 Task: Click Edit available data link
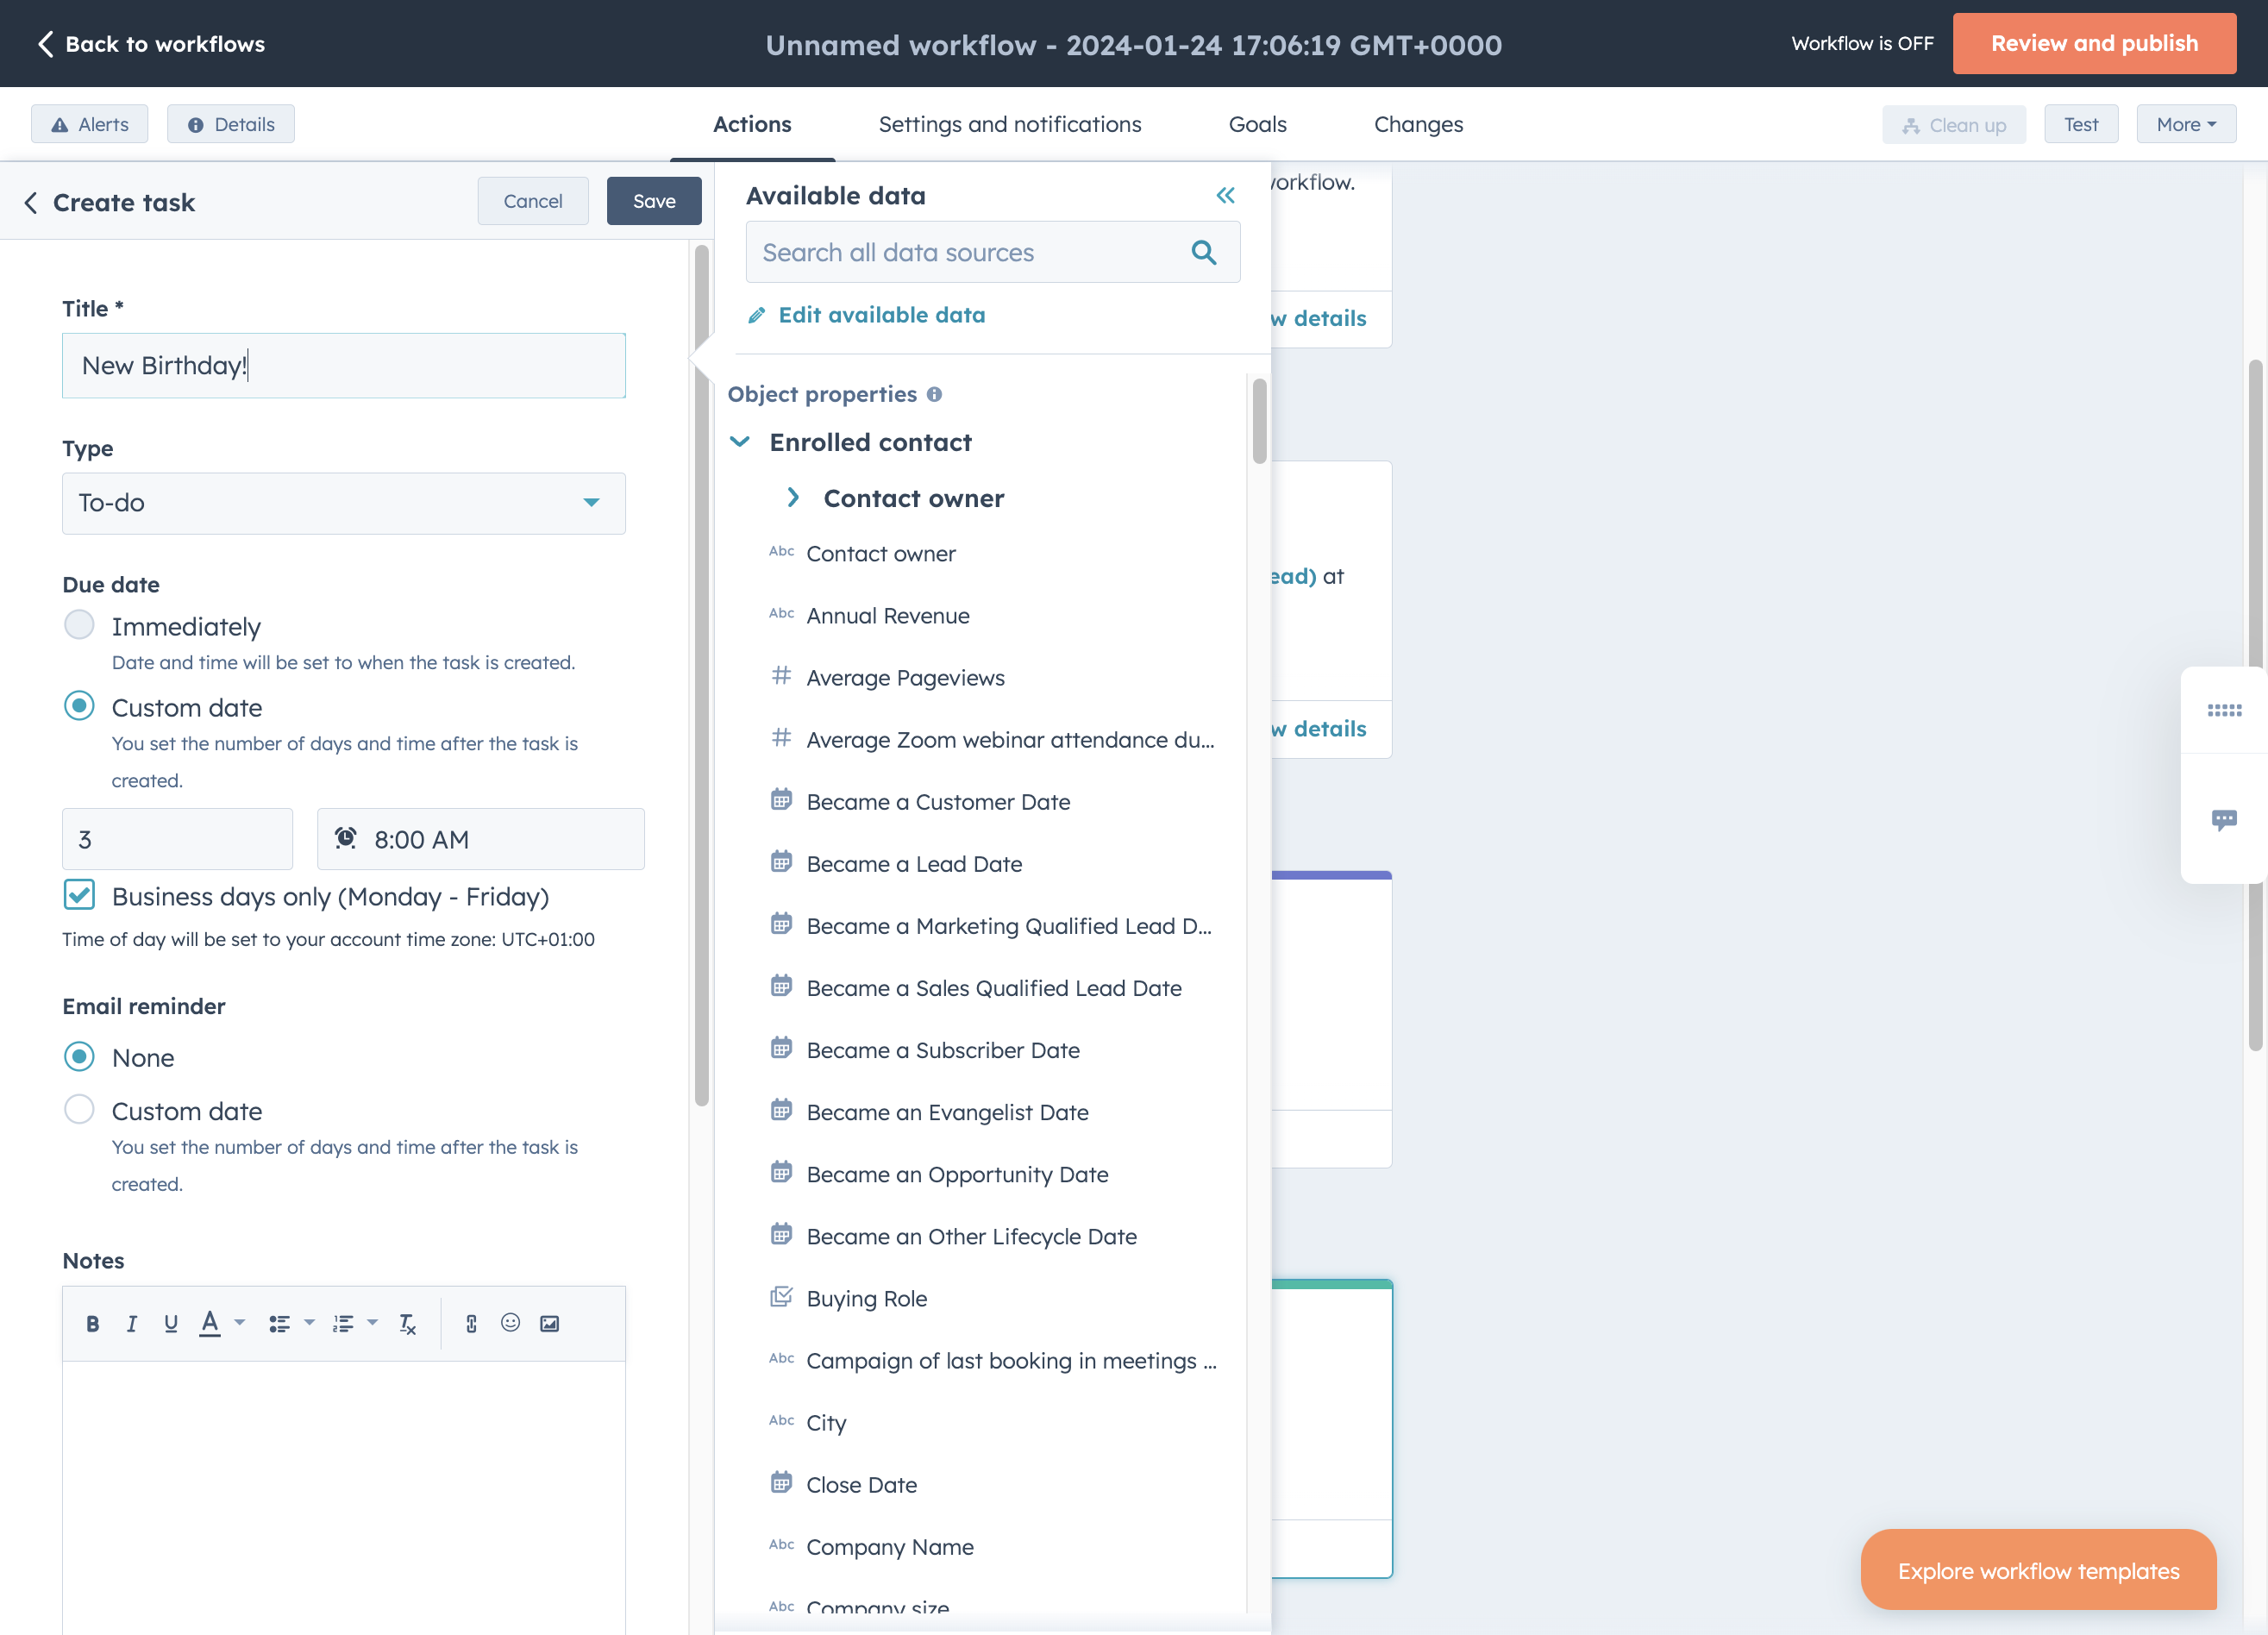(x=867, y=315)
